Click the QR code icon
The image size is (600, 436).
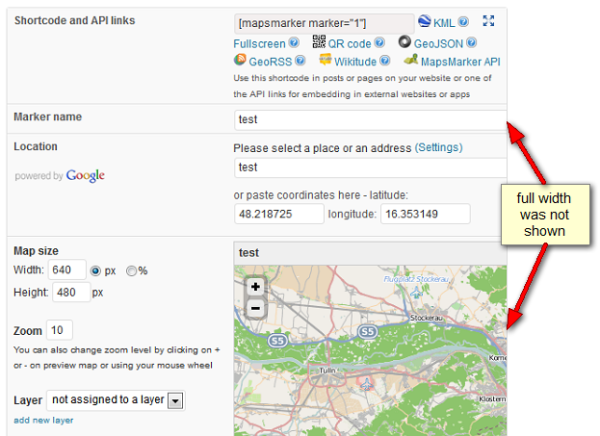[x=319, y=42]
